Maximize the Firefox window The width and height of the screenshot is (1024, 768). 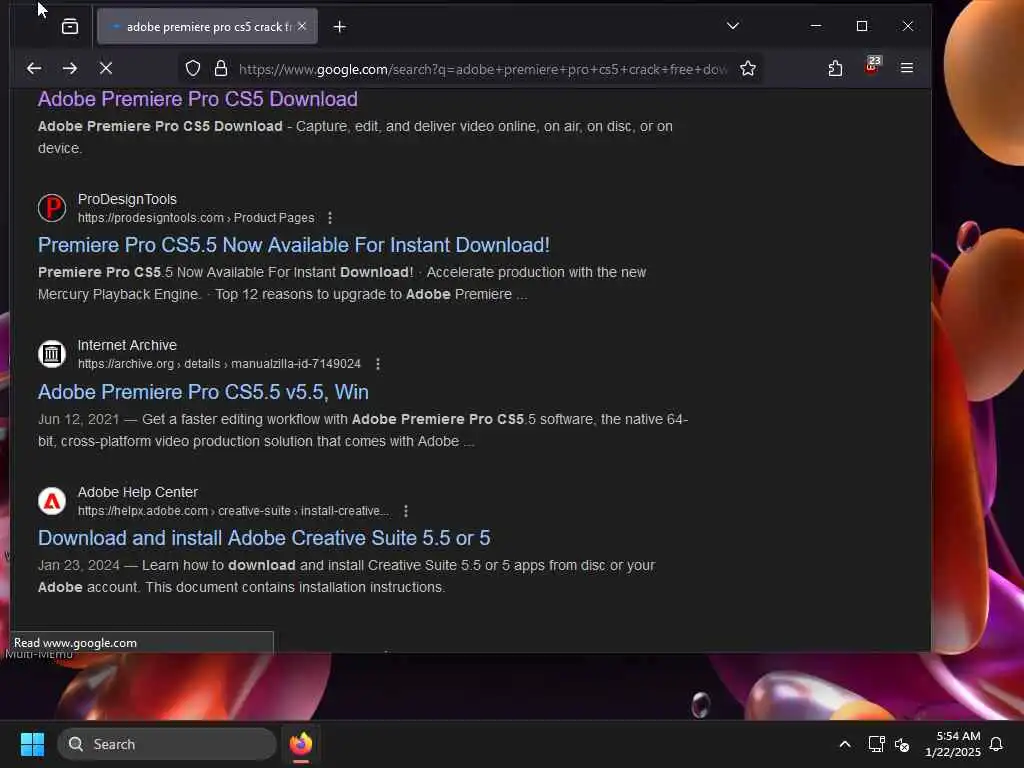coord(862,26)
